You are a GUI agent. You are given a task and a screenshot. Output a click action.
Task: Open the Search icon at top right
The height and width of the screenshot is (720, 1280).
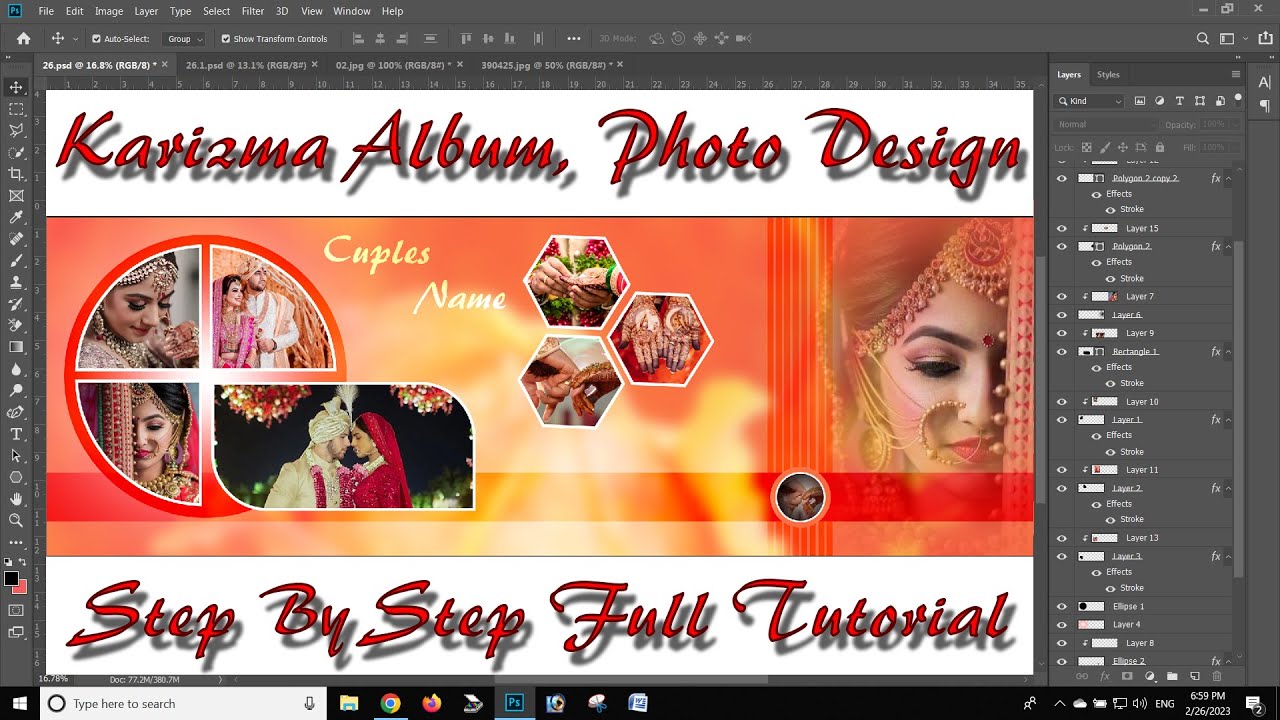click(1203, 39)
